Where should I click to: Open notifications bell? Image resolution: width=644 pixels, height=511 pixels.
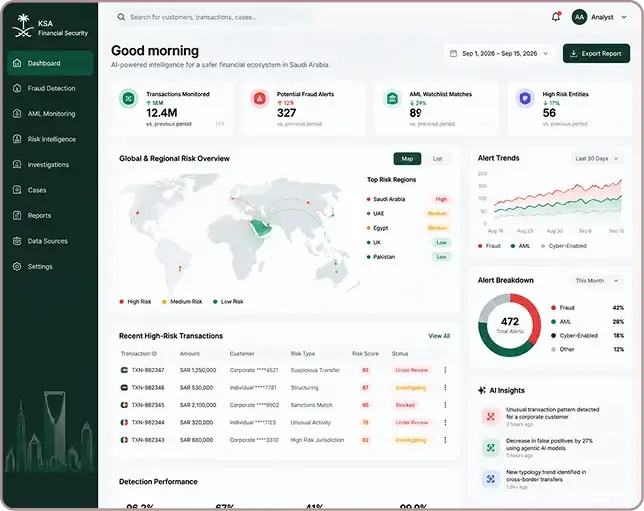click(x=556, y=17)
